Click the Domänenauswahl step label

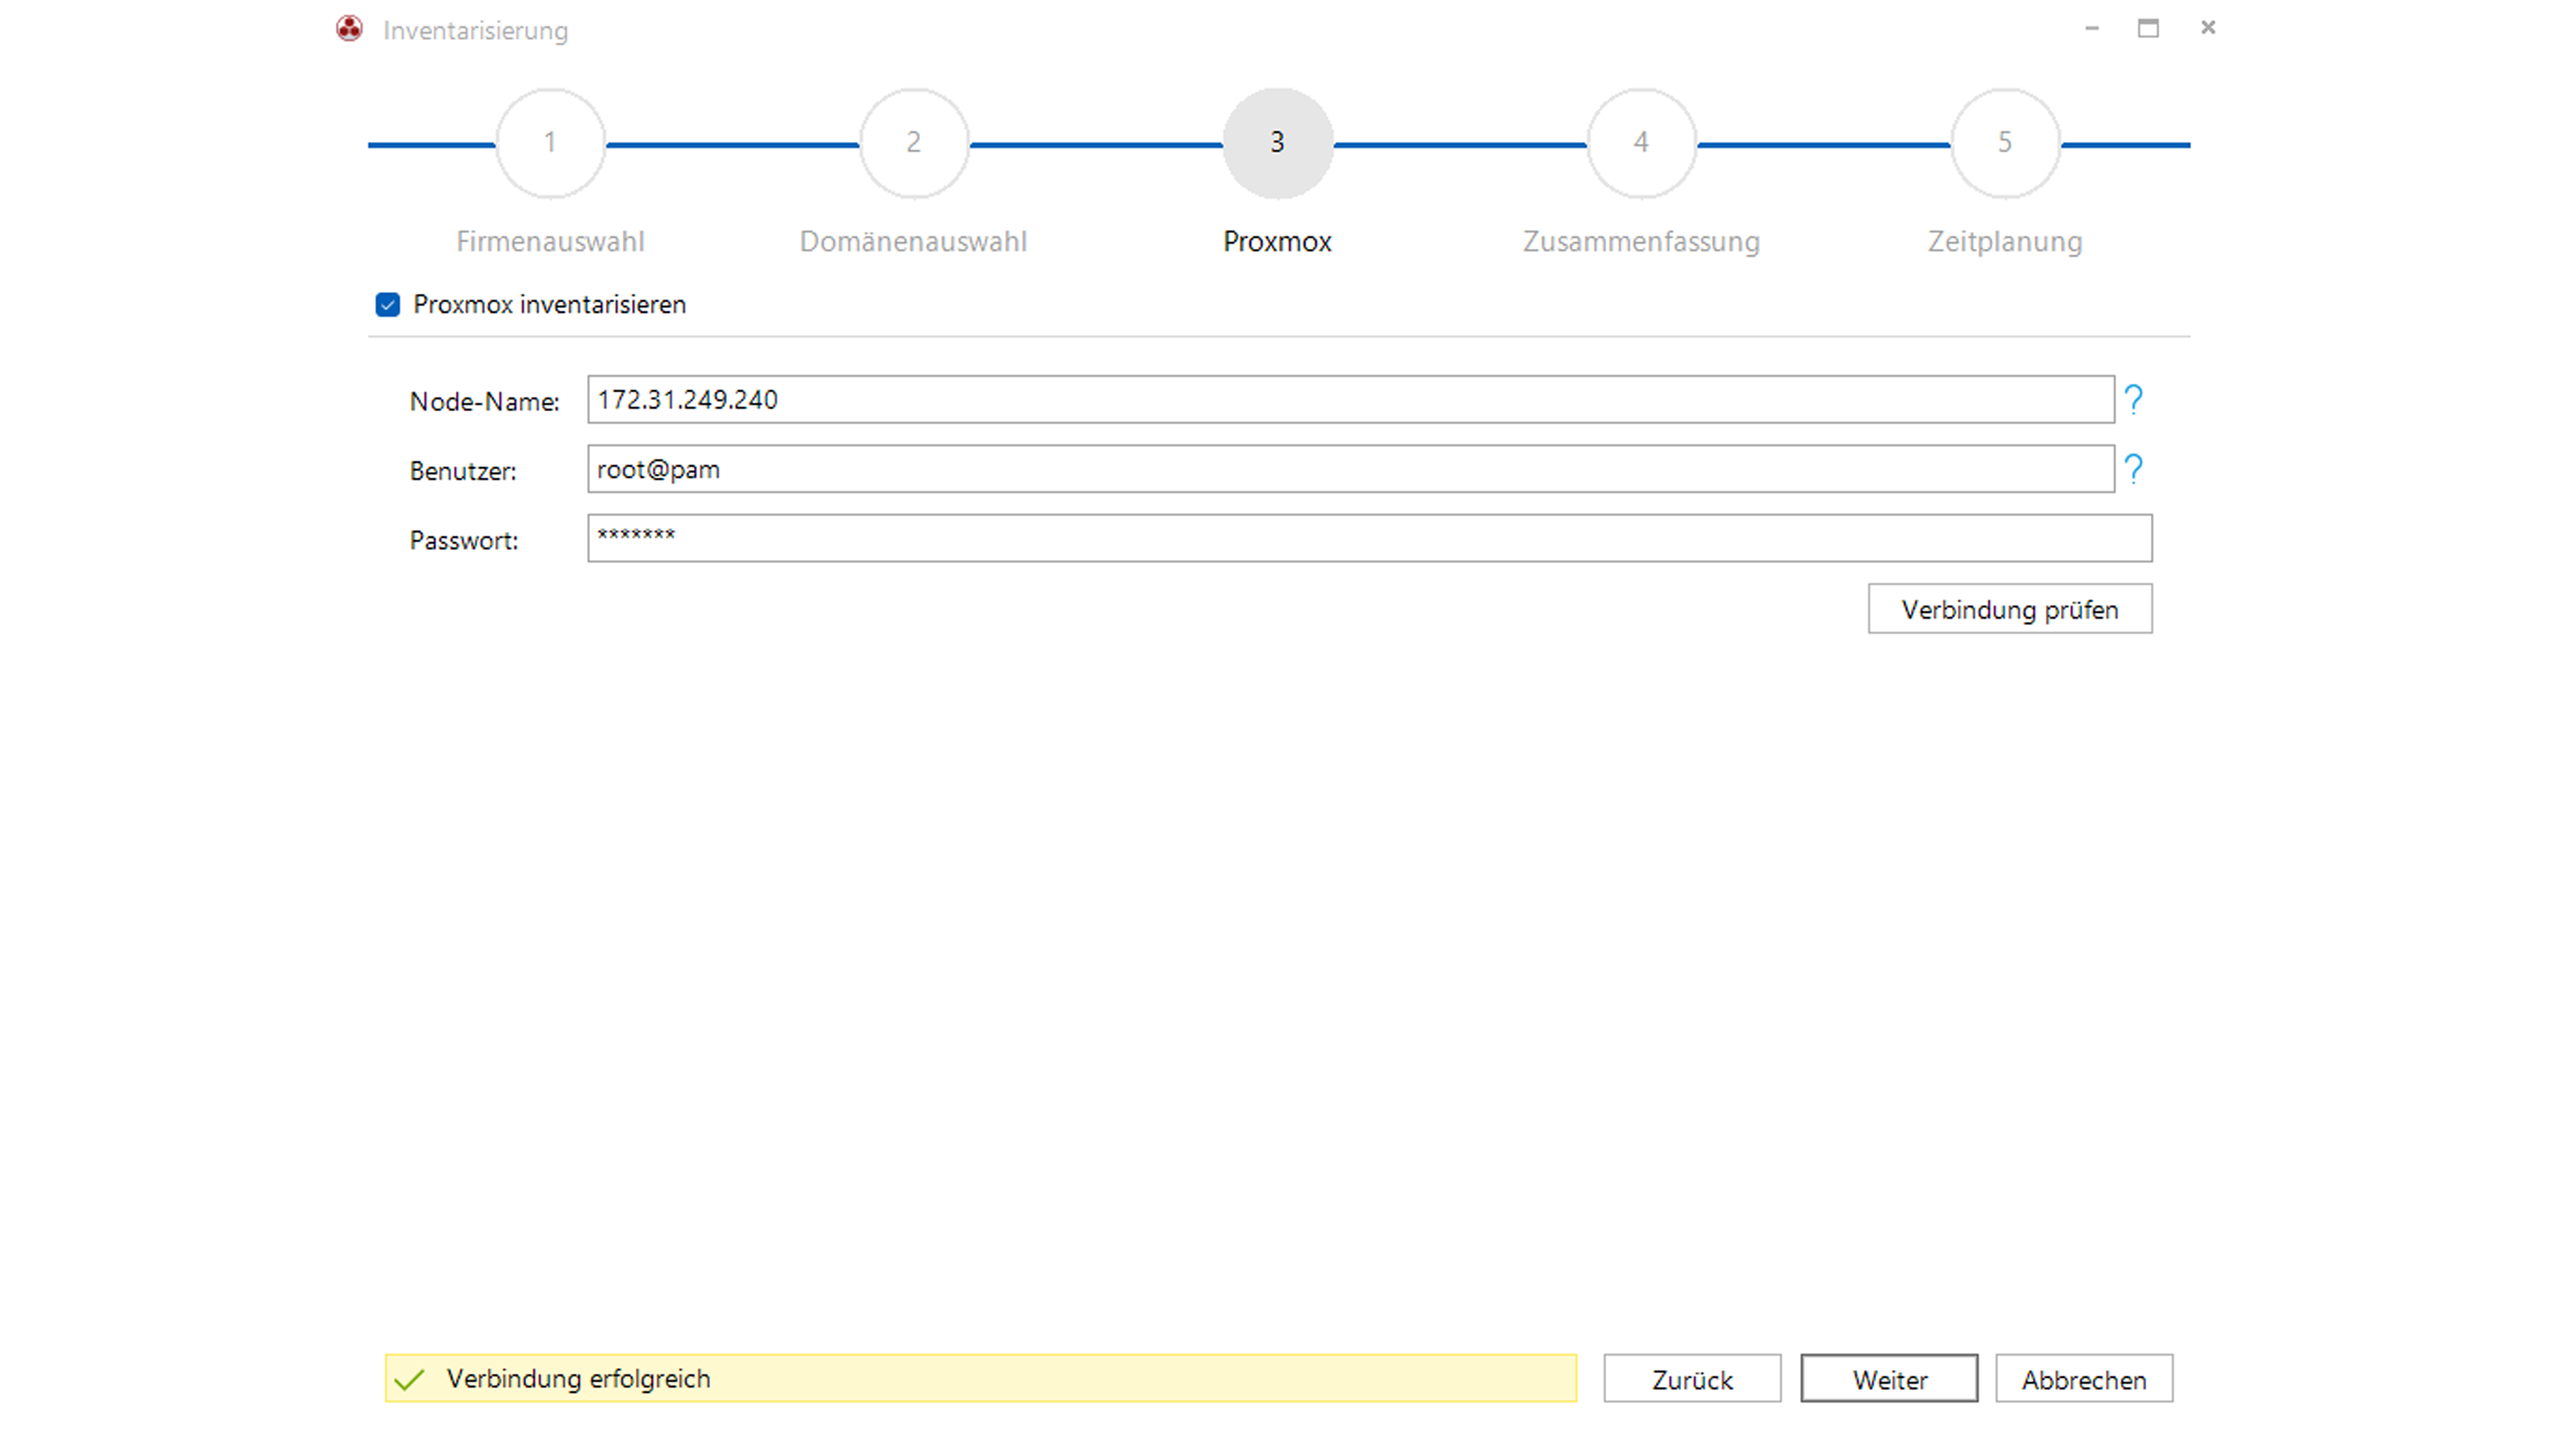[913, 241]
